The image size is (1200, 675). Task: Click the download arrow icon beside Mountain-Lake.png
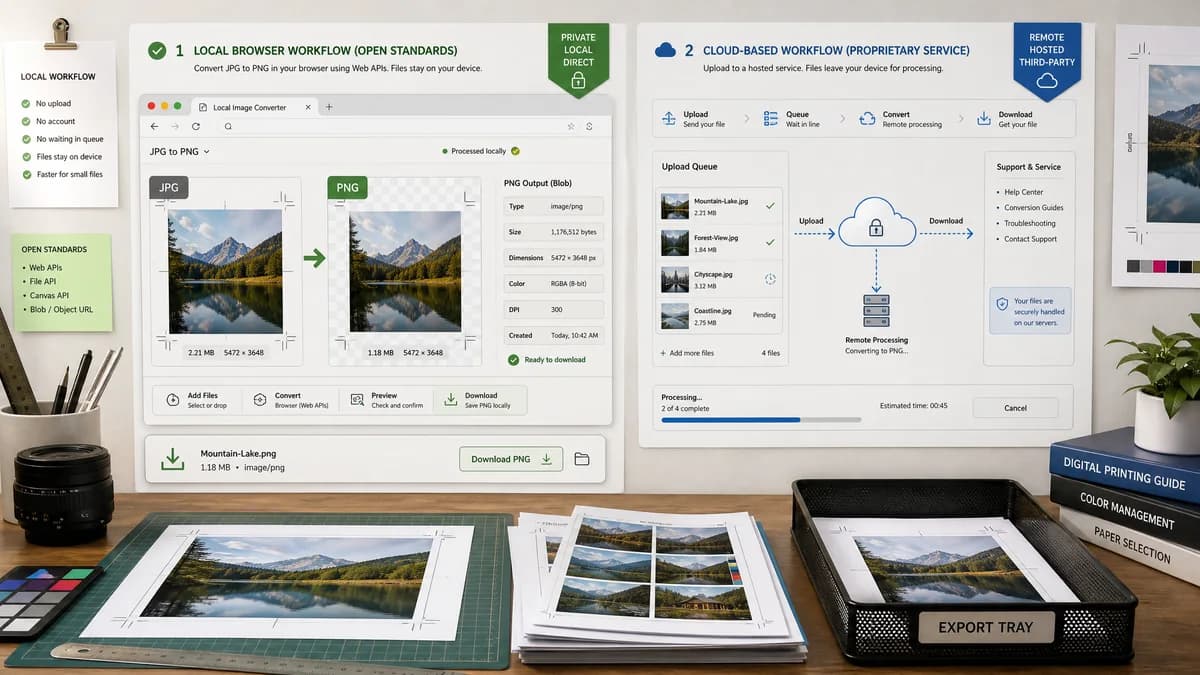(x=173, y=459)
